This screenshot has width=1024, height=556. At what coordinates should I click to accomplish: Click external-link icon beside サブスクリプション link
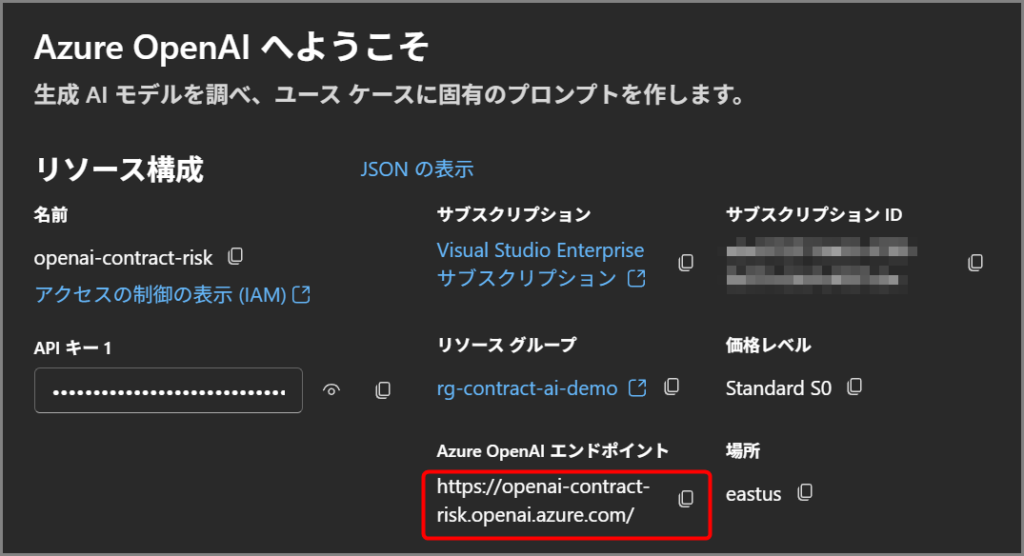coord(636,279)
